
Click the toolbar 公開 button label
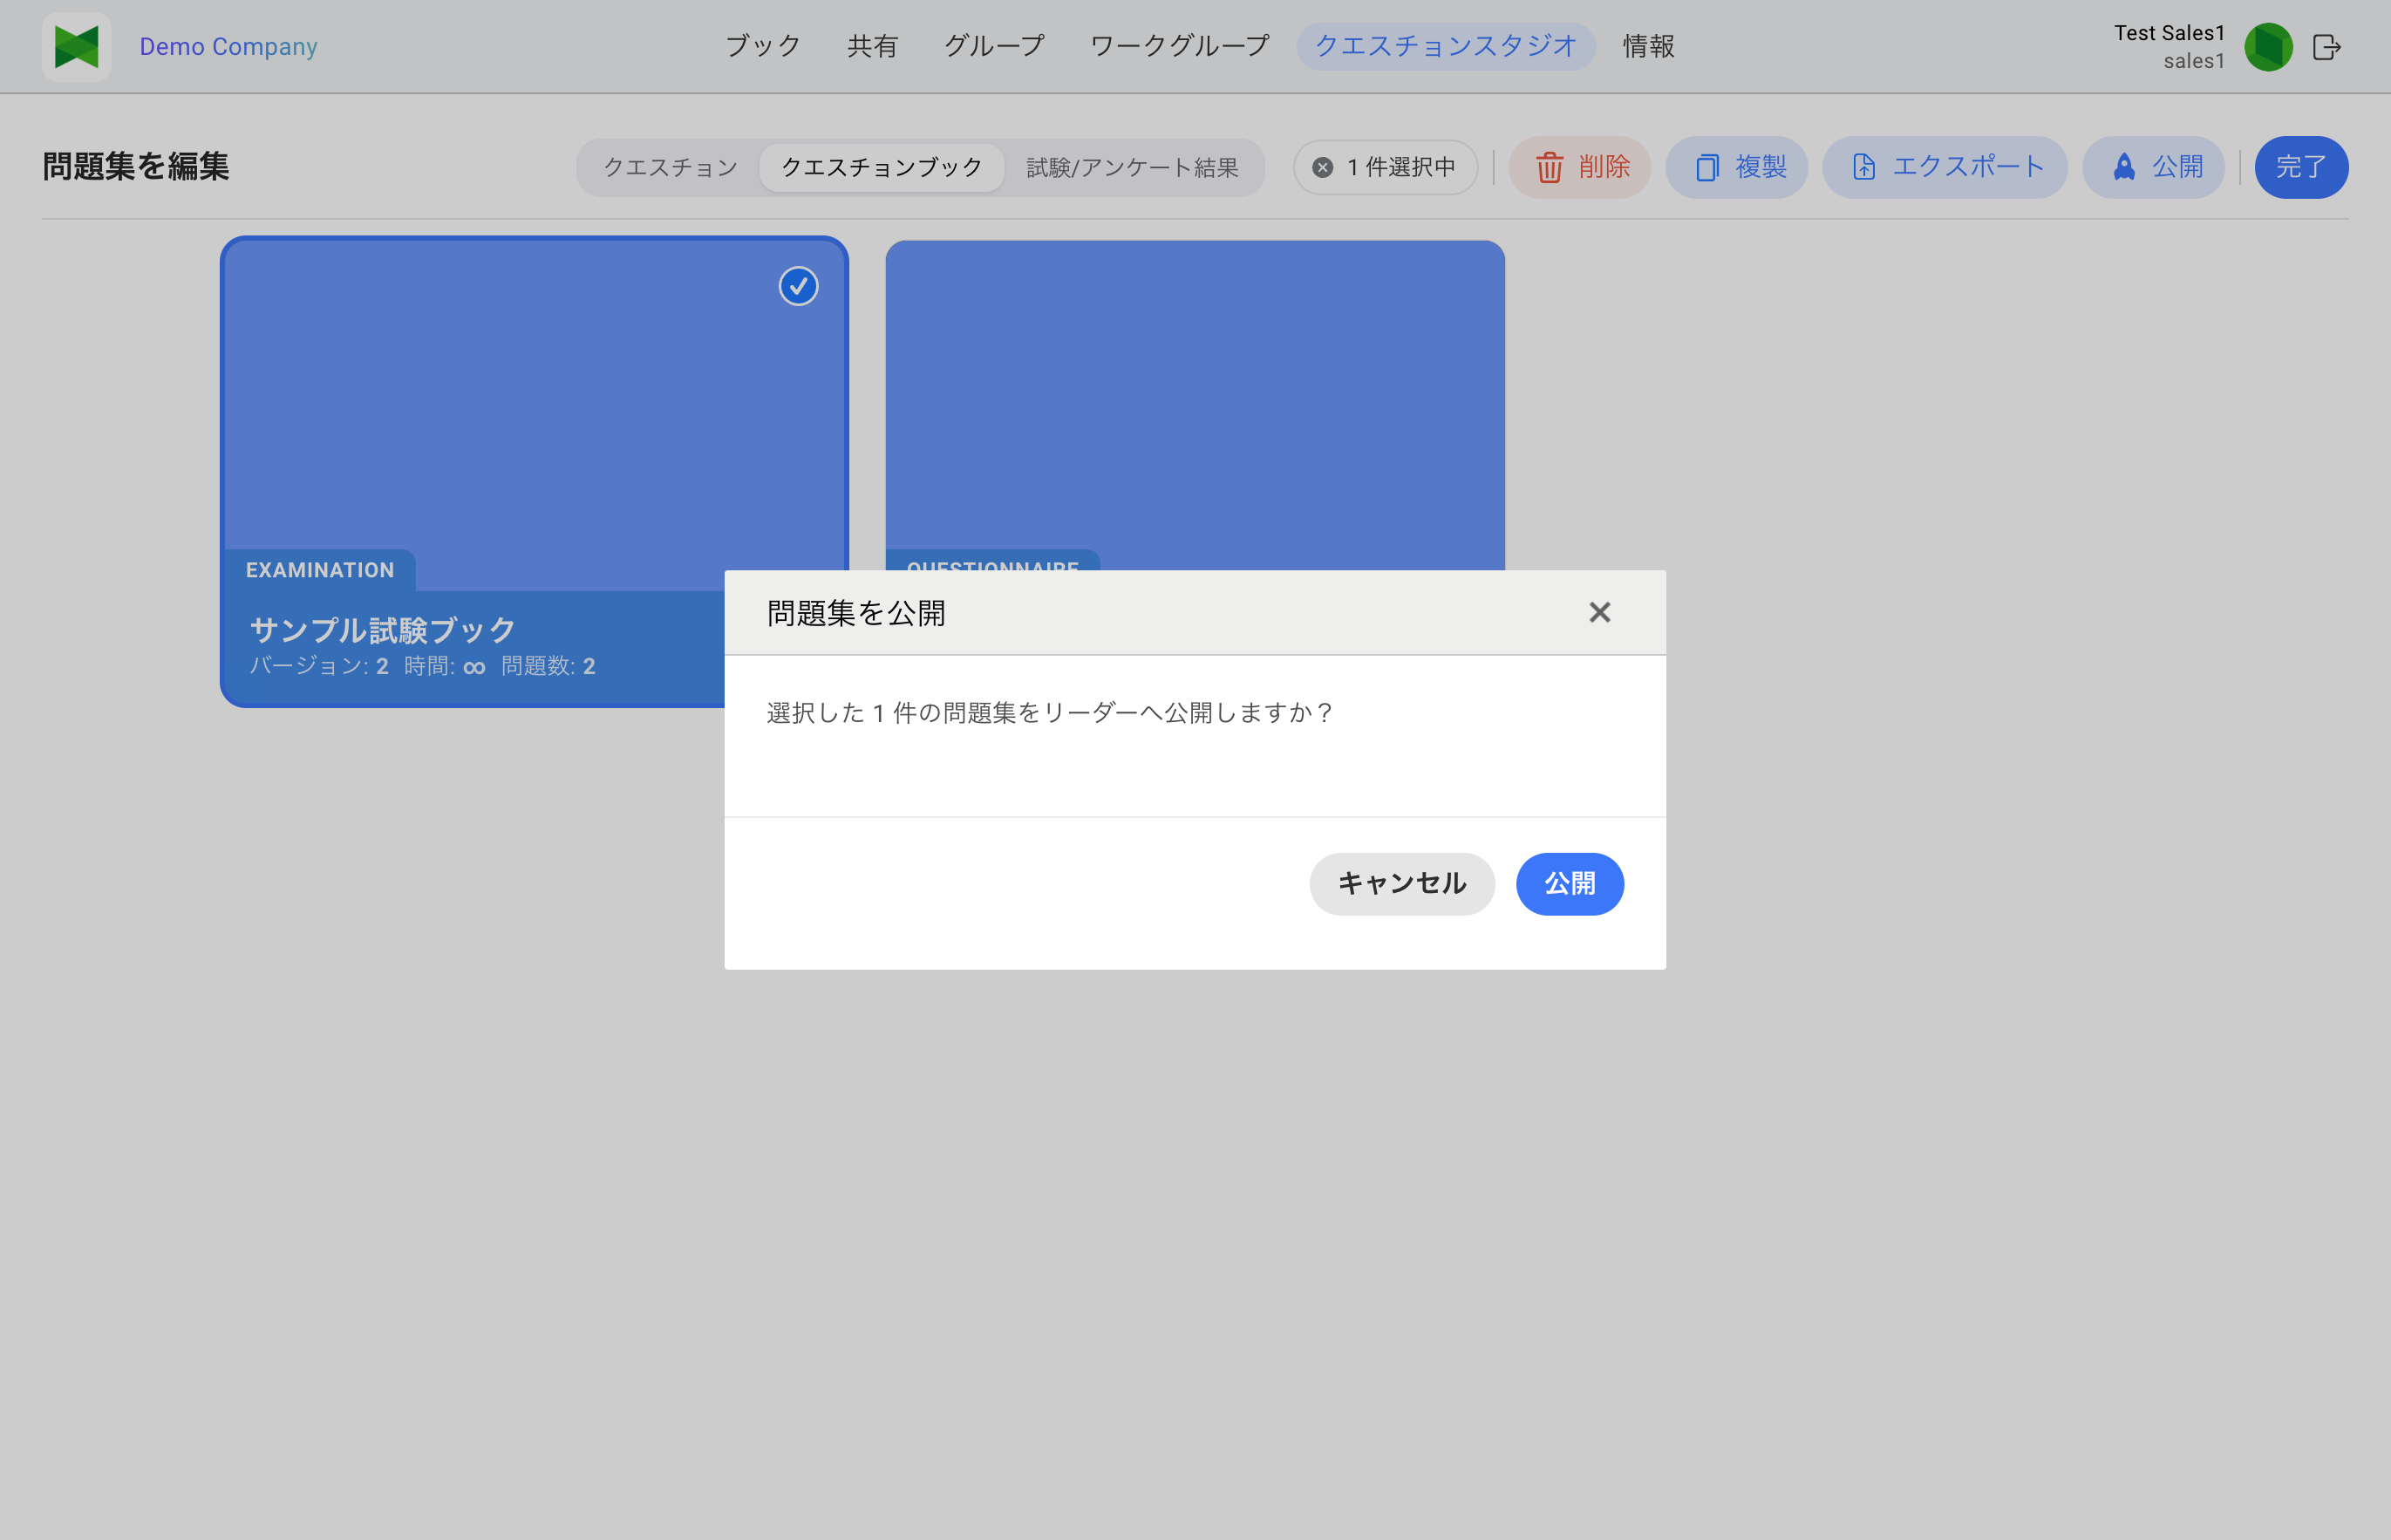coord(2178,167)
